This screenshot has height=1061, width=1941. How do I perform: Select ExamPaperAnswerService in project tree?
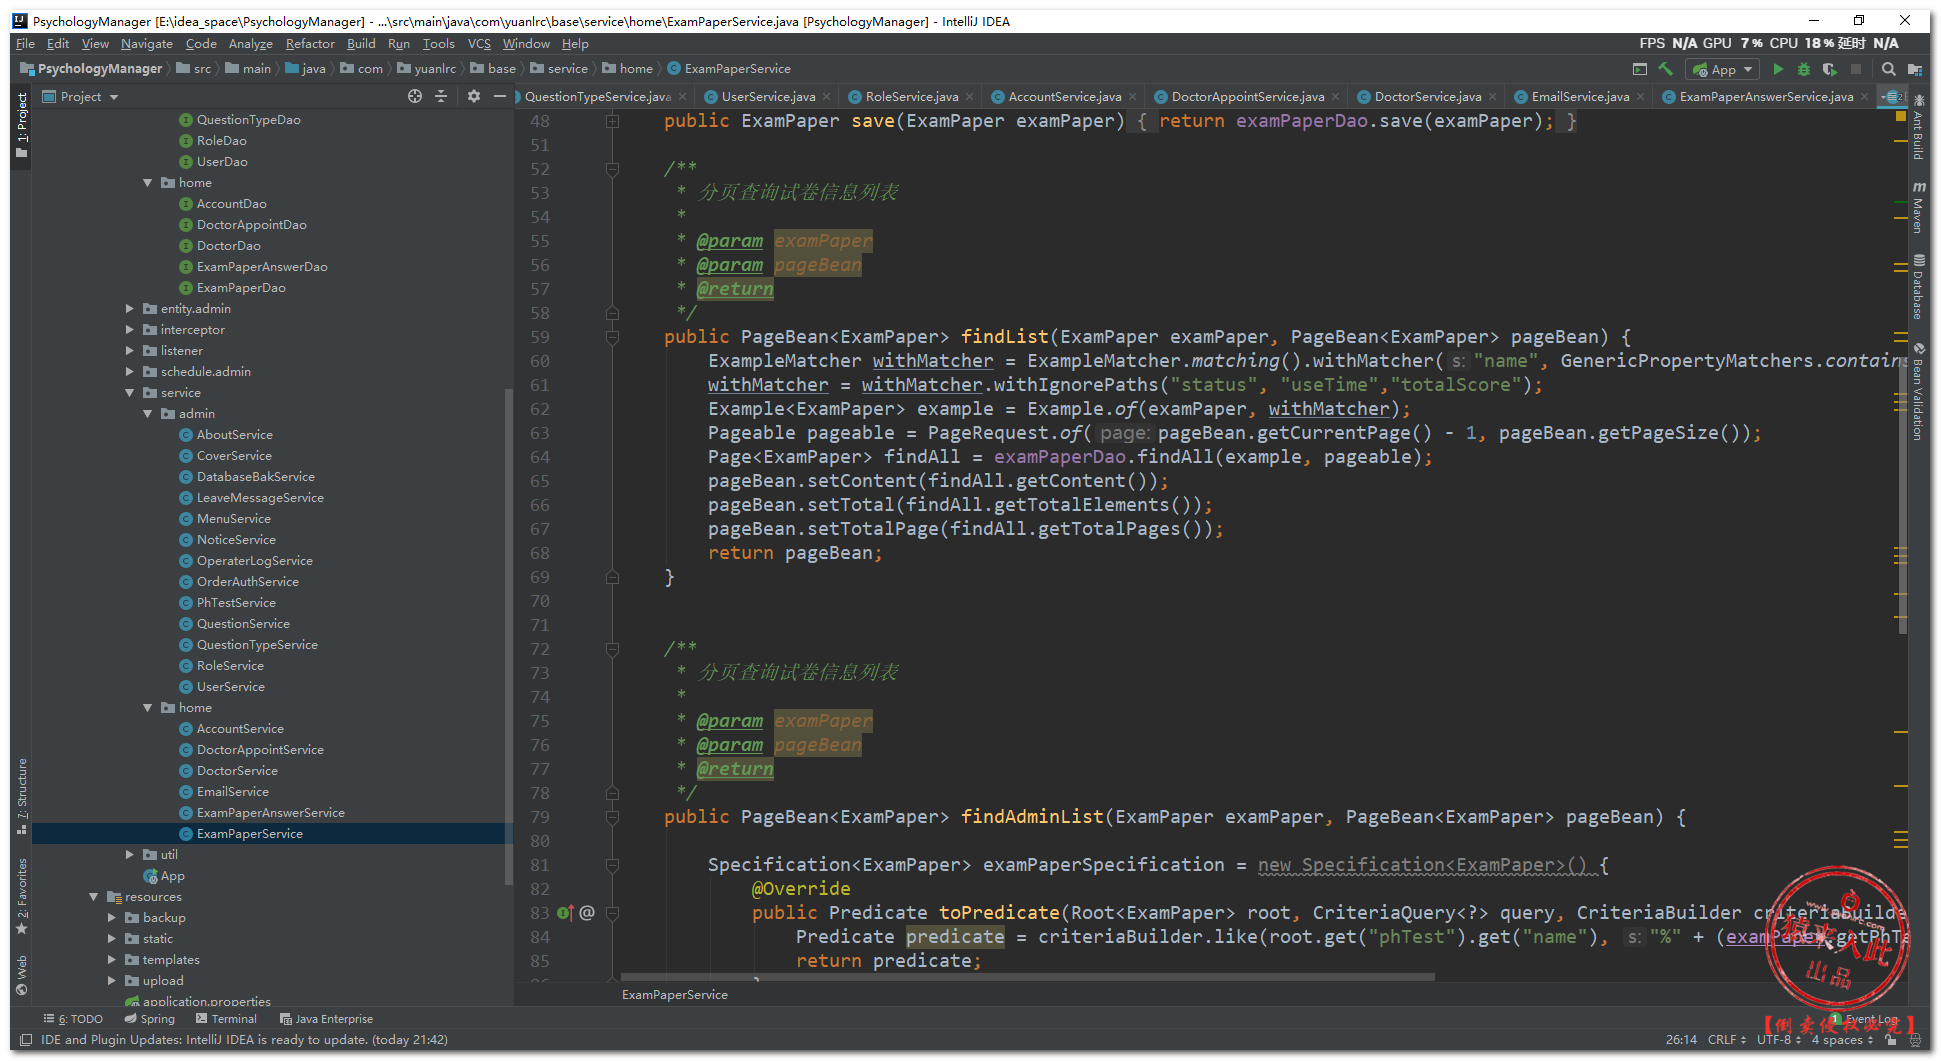pos(270,813)
